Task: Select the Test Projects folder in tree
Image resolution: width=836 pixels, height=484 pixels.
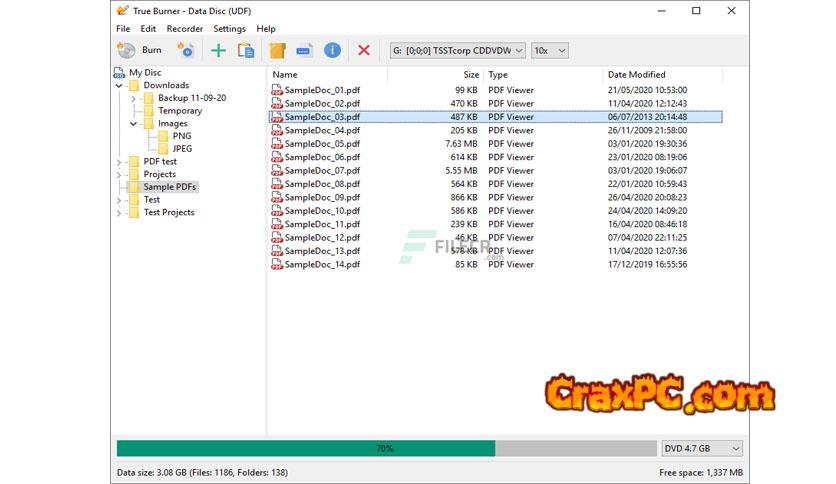Action: [x=168, y=213]
